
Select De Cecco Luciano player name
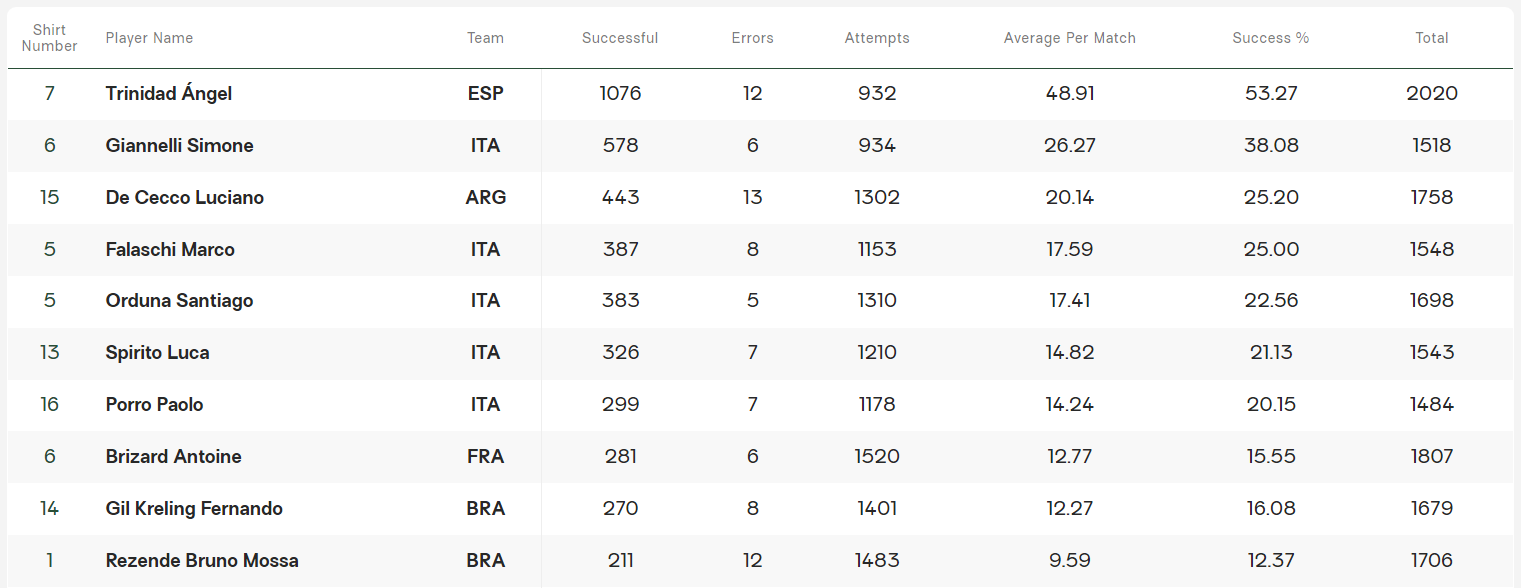184,198
